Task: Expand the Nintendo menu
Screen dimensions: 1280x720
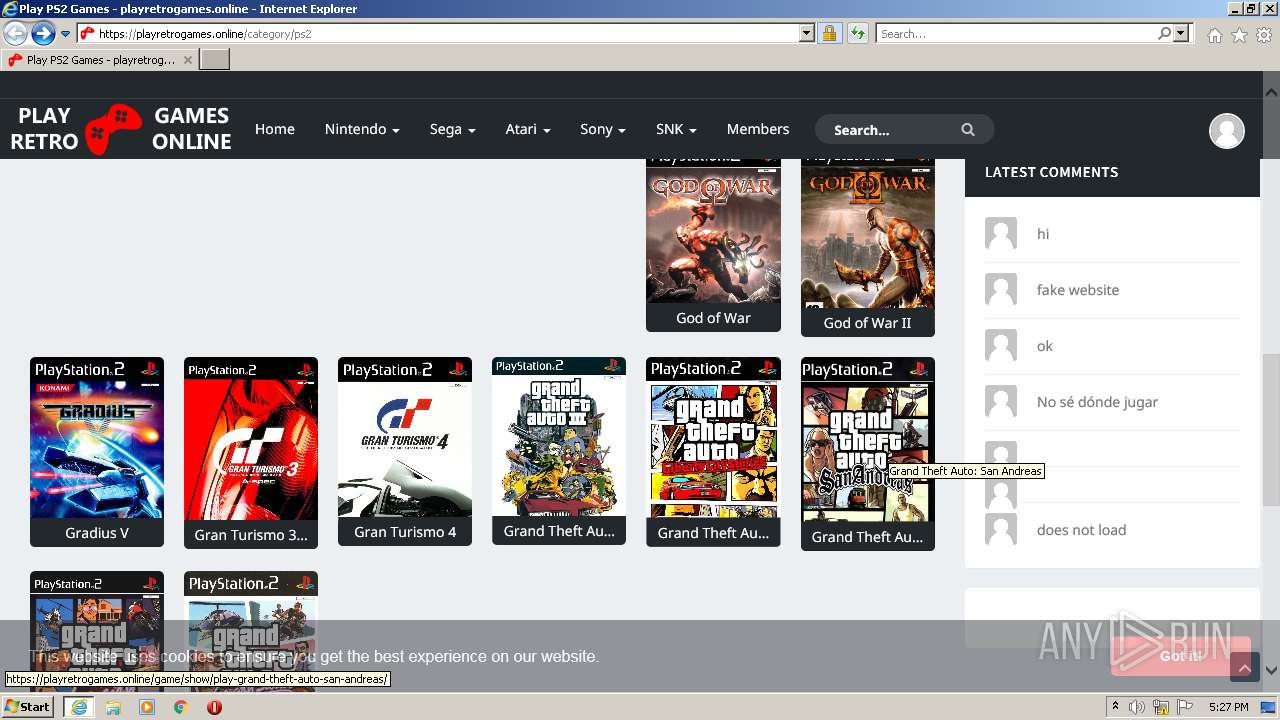Action: [362, 129]
